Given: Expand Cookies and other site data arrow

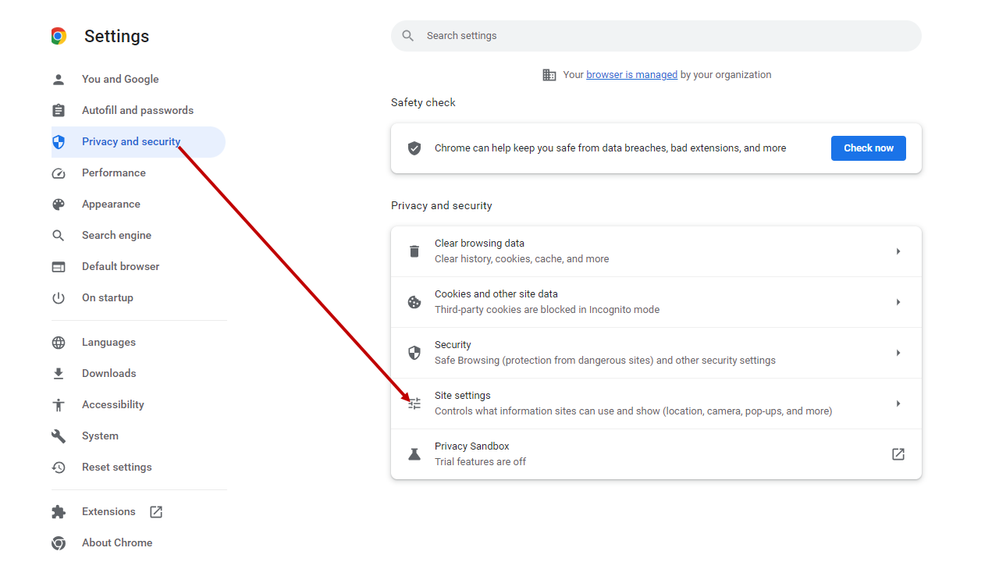Looking at the screenshot, I should (898, 302).
